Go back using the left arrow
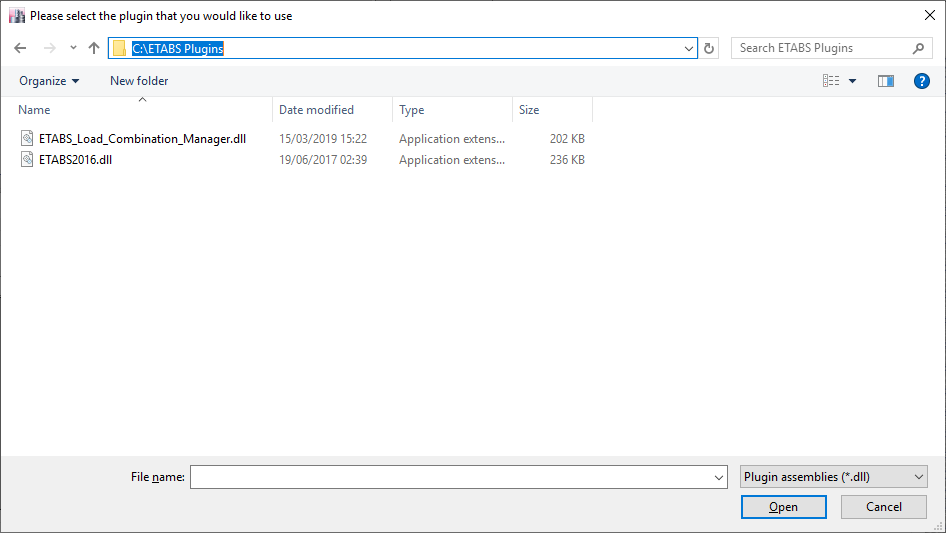The height and width of the screenshot is (533, 946). click(20, 48)
